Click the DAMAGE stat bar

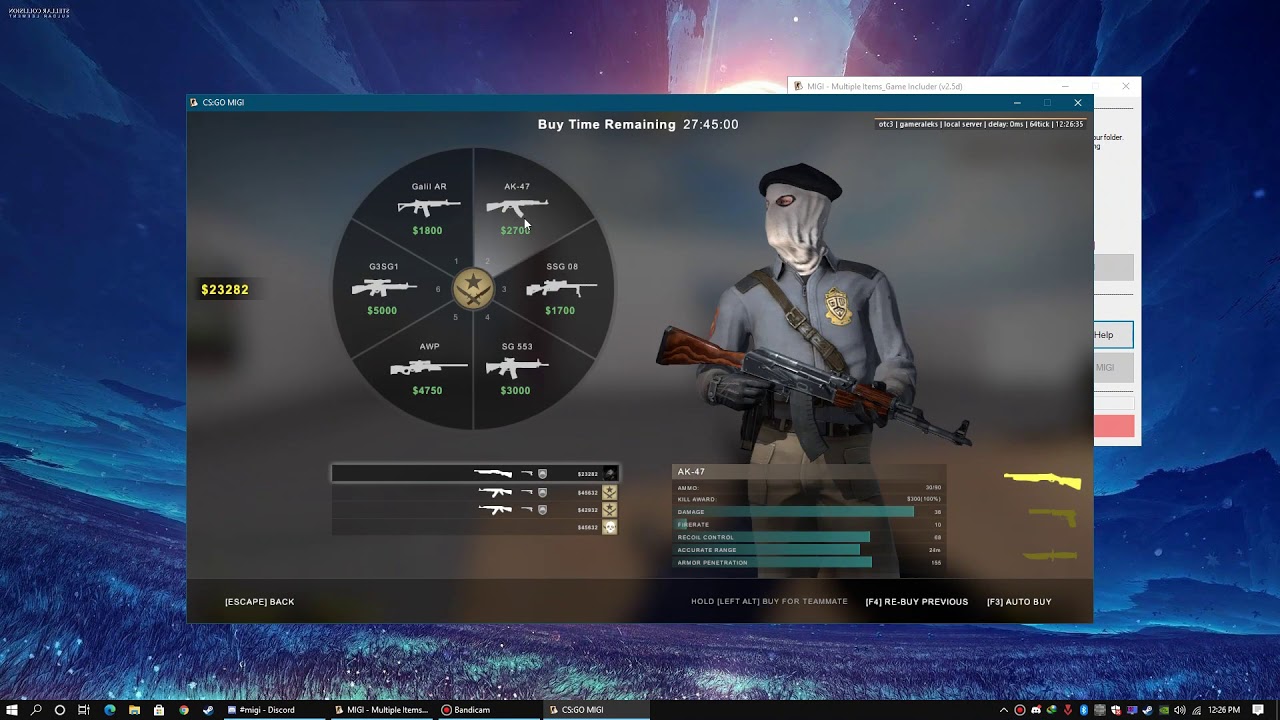coord(795,512)
